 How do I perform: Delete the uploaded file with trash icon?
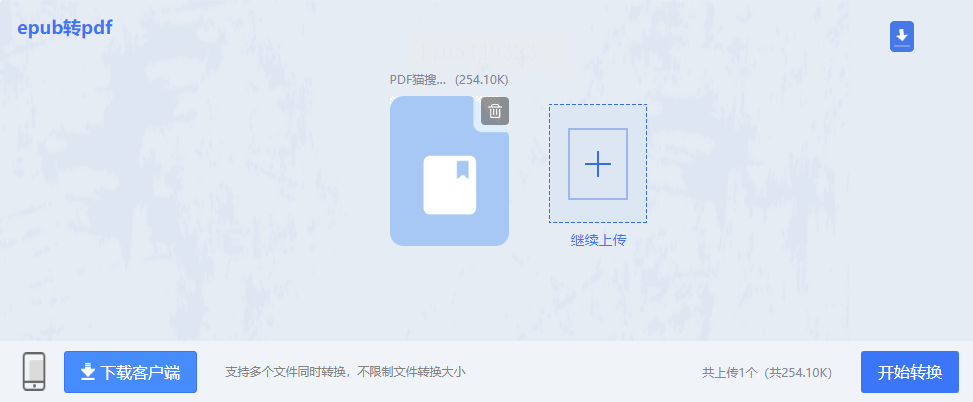[x=495, y=111]
